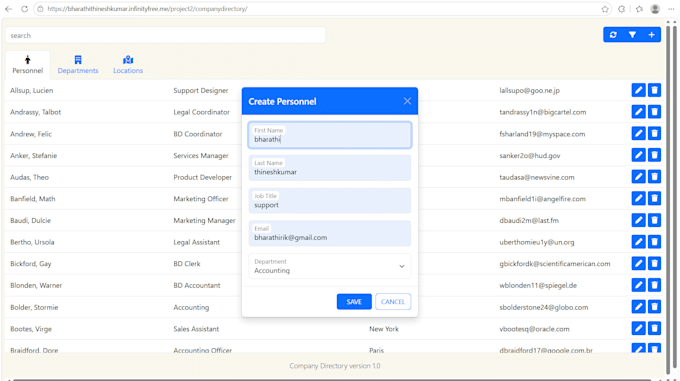This screenshot has width=680, height=381.
Task: Select email tandrassy1n@bigcartel.com
Action: [x=543, y=112]
